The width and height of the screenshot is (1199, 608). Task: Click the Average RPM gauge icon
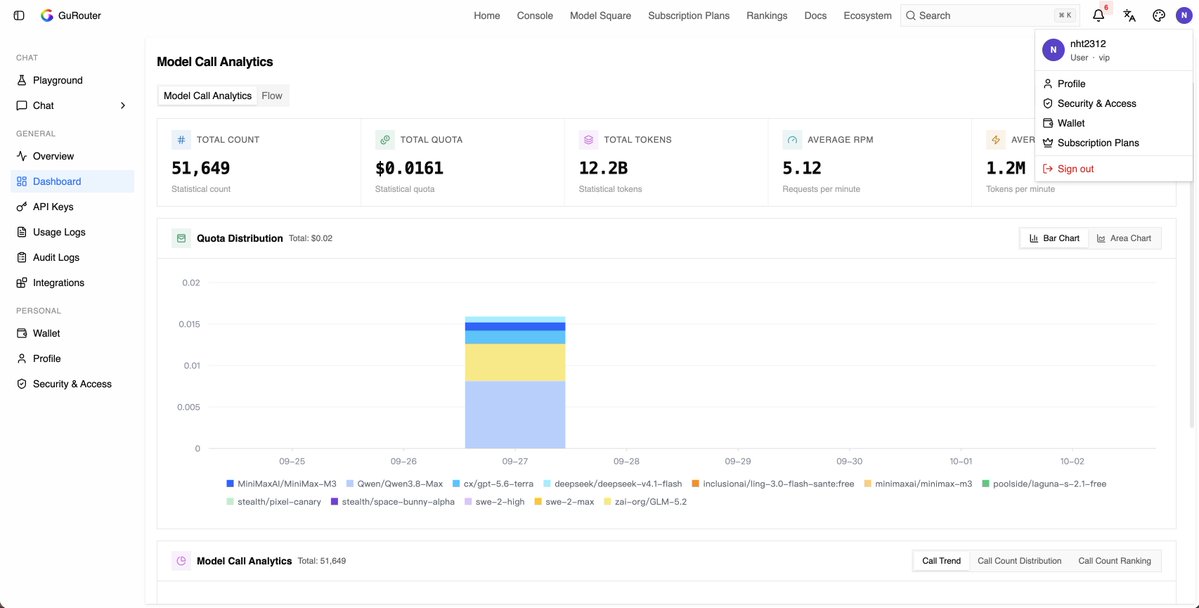[792, 140]
